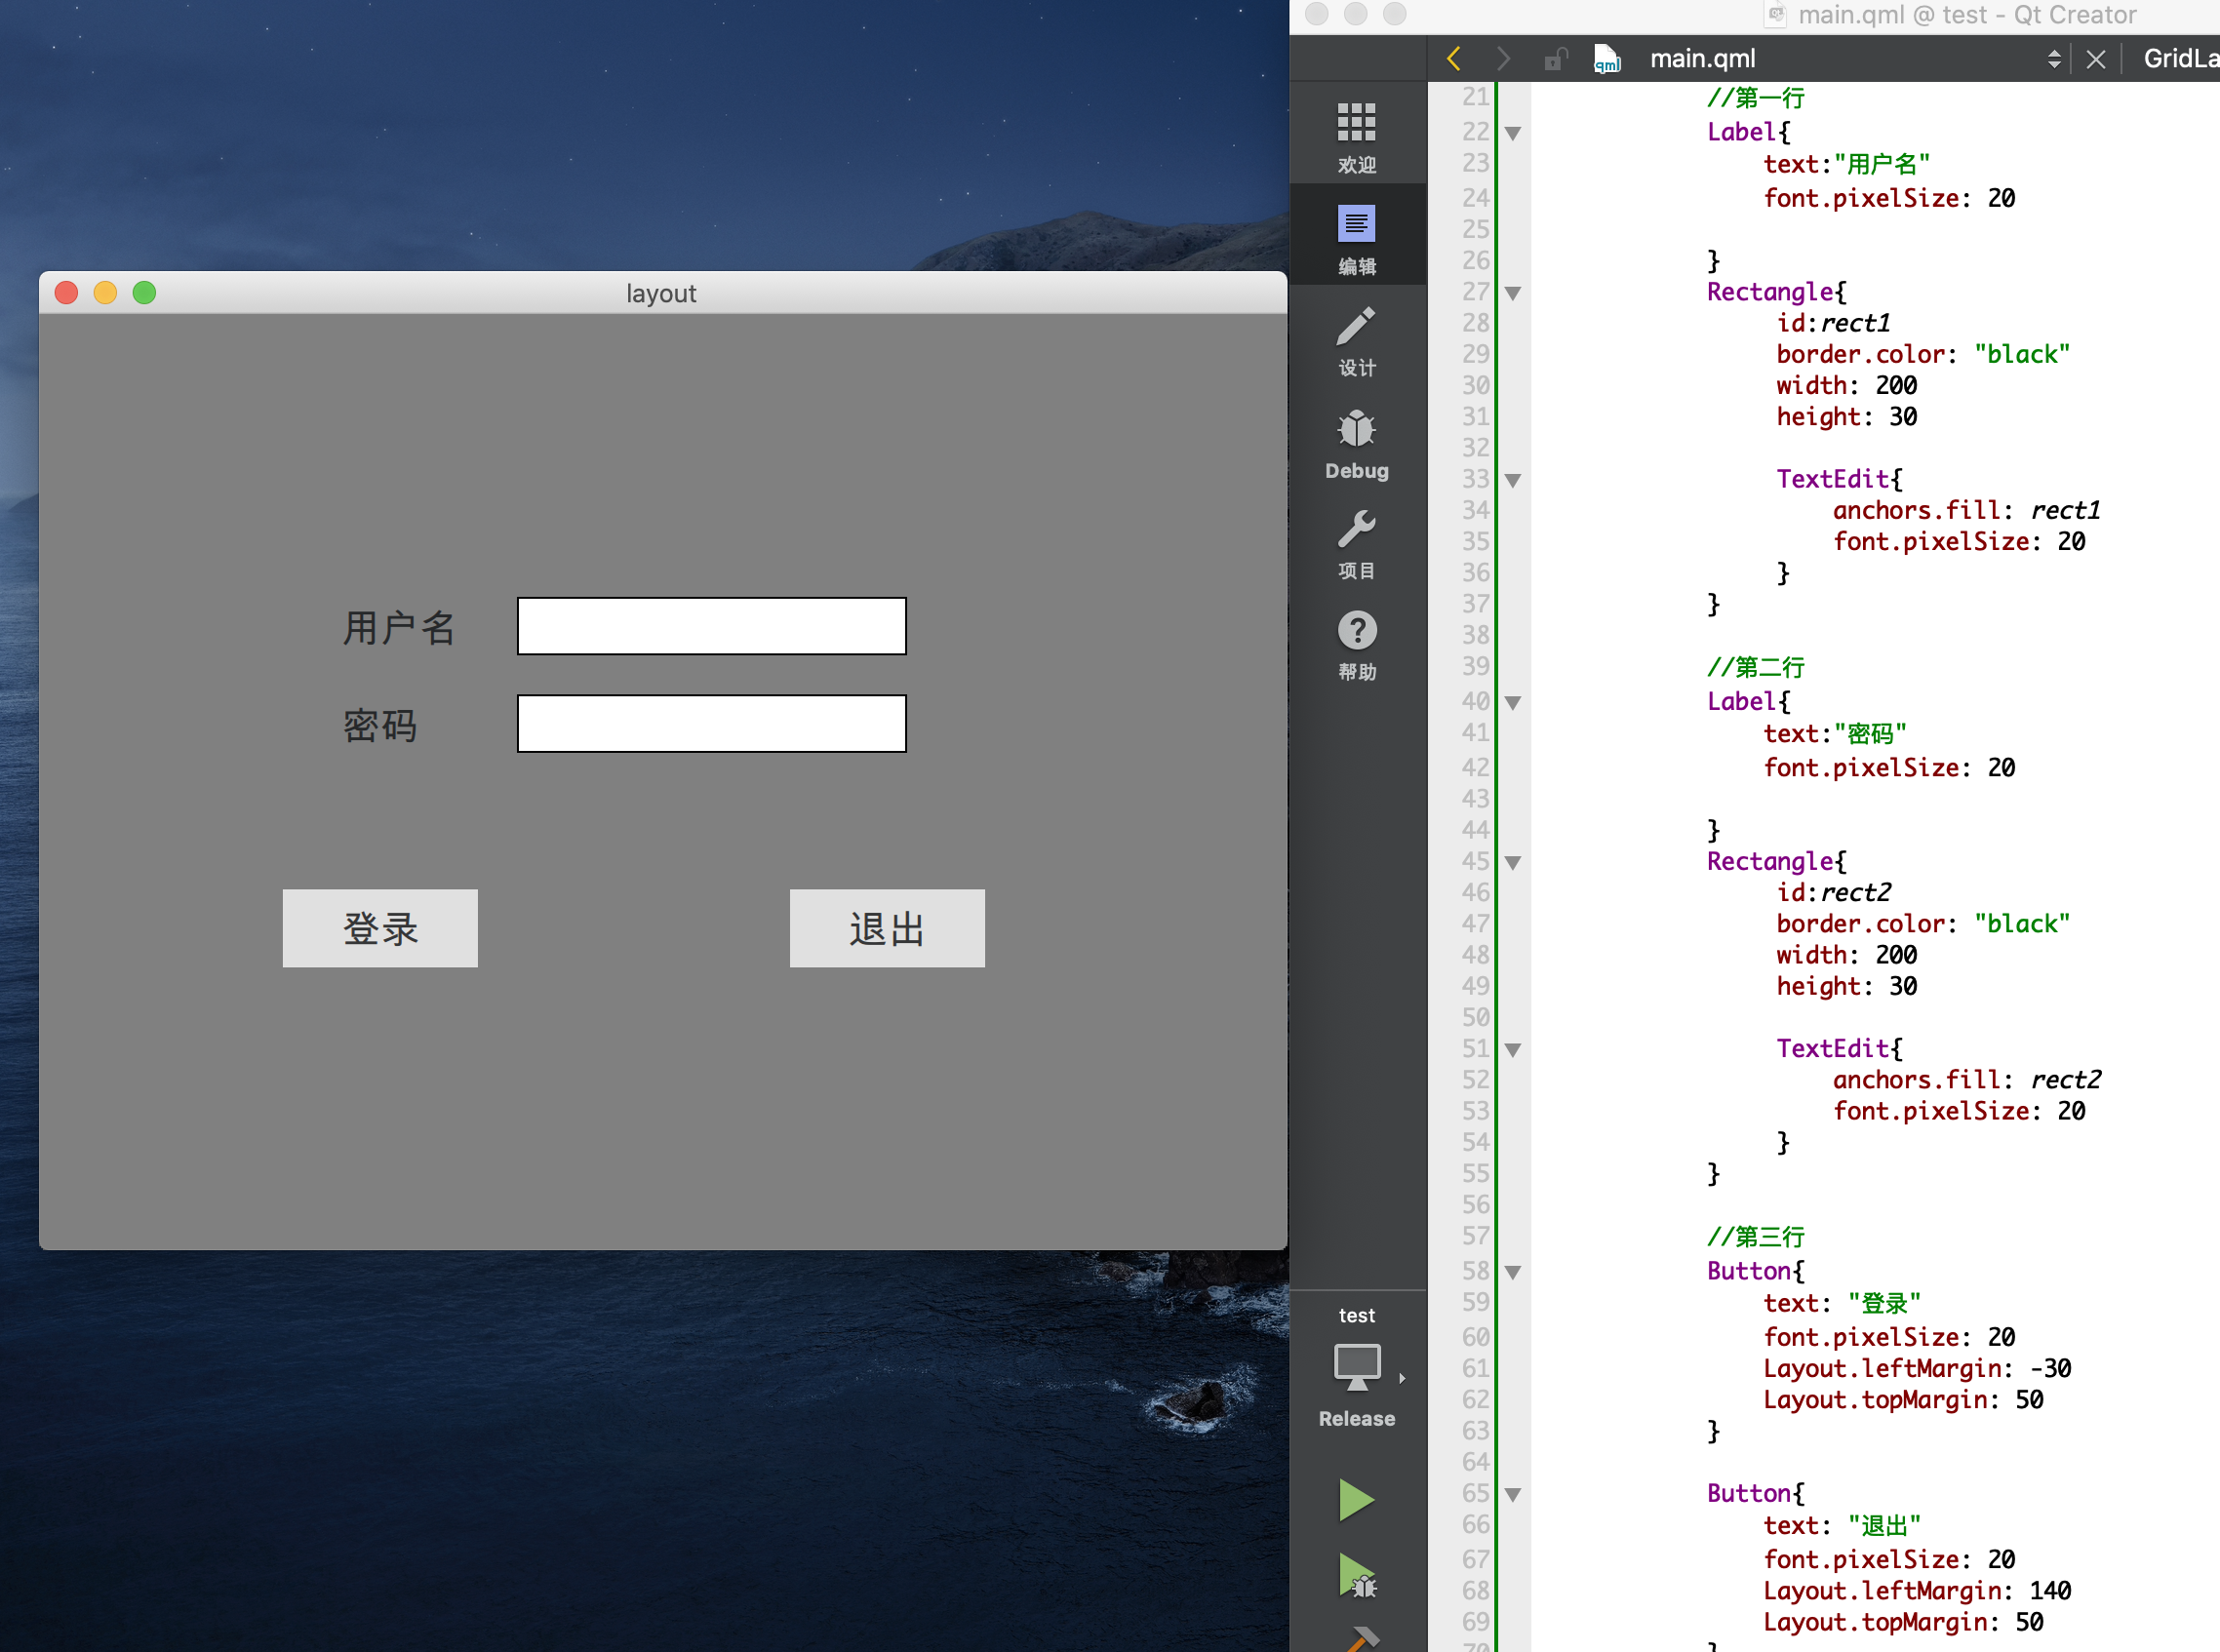Toggle the forward navigation arrow in editor
The height and width of the screenshot is (1652, 2220).
click(x=1501, y=59)
